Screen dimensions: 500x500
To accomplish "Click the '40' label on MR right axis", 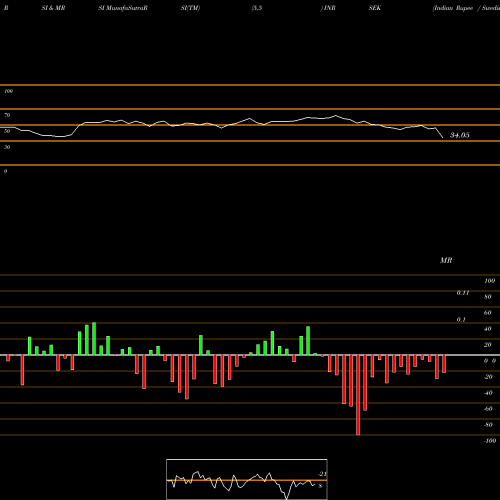I will pyautogui.click(x=488, y=329).
